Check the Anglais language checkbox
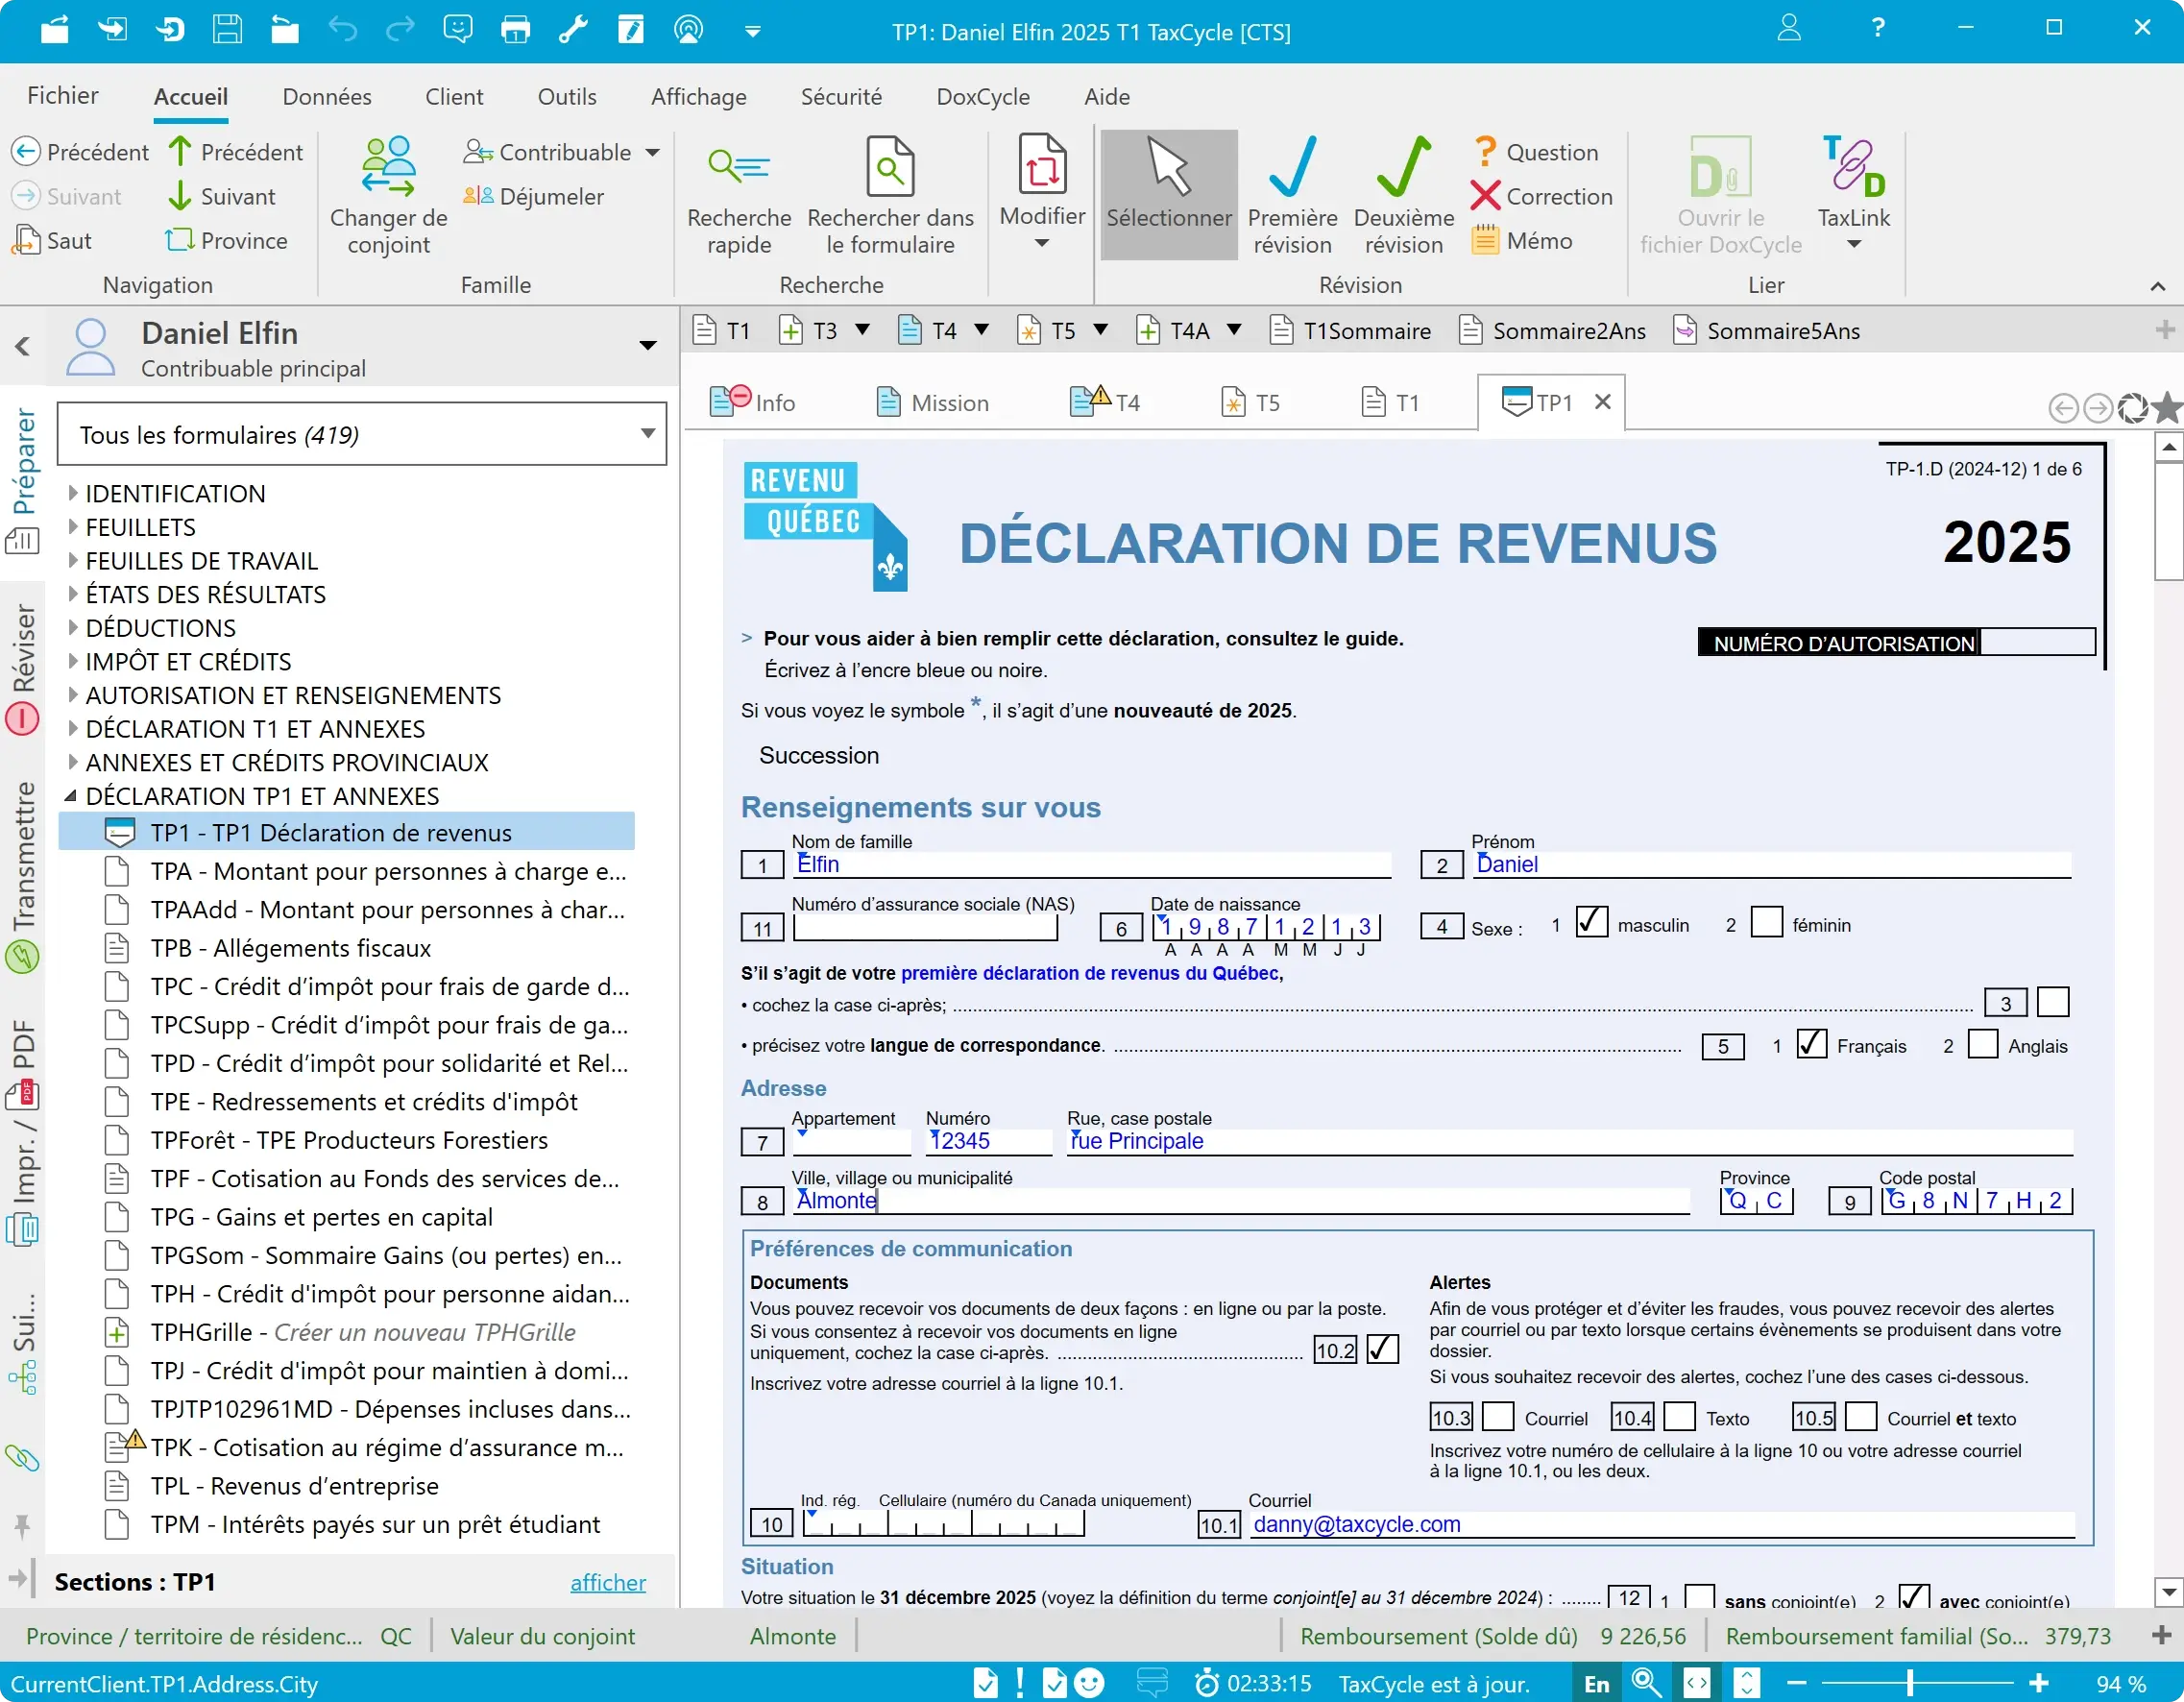 tap(1982, 1044)
